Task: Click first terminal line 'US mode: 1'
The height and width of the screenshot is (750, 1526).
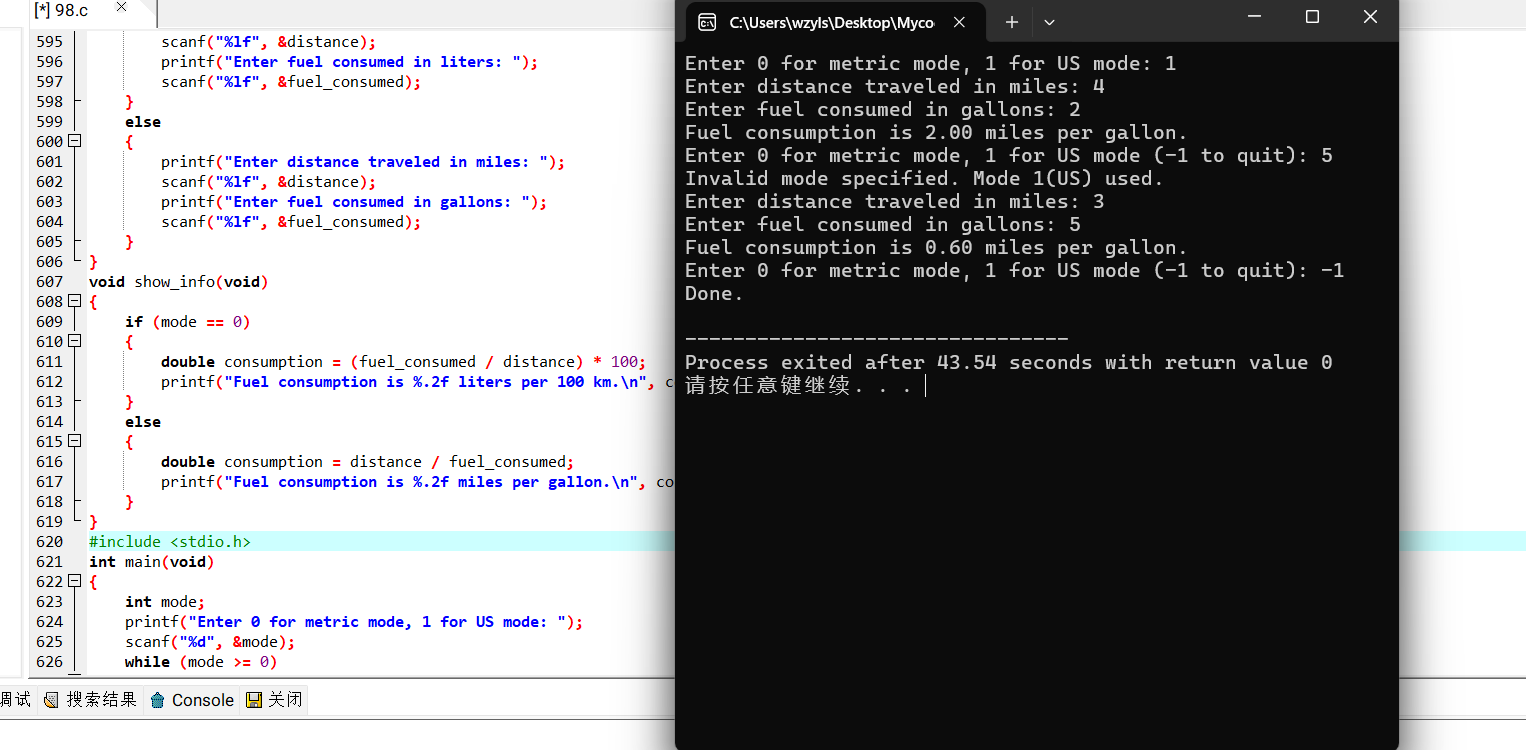Action: click(x=931, y=64)
